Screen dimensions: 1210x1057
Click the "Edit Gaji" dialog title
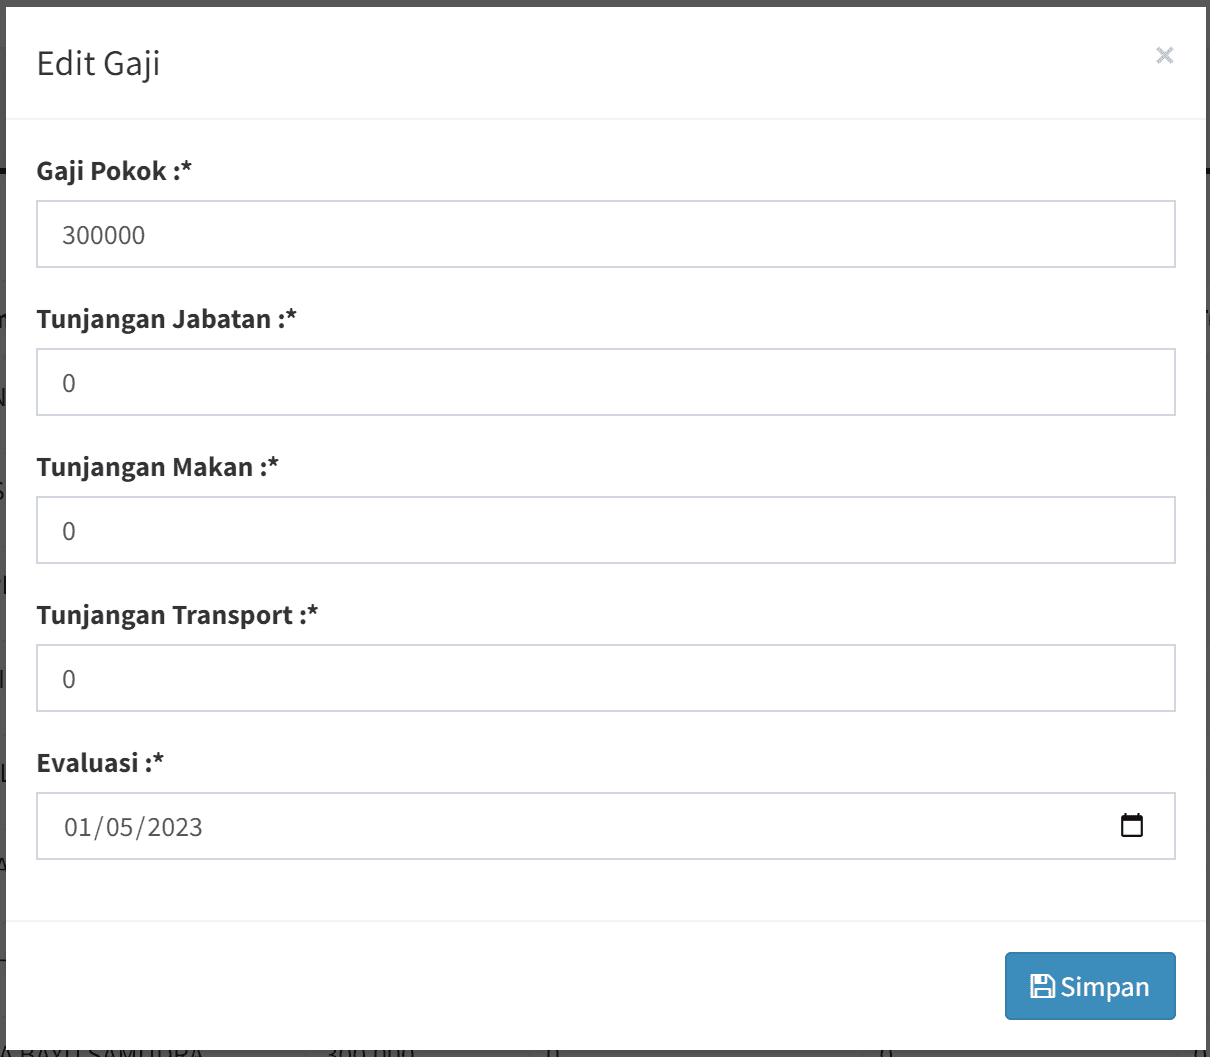tap(98, 64)
